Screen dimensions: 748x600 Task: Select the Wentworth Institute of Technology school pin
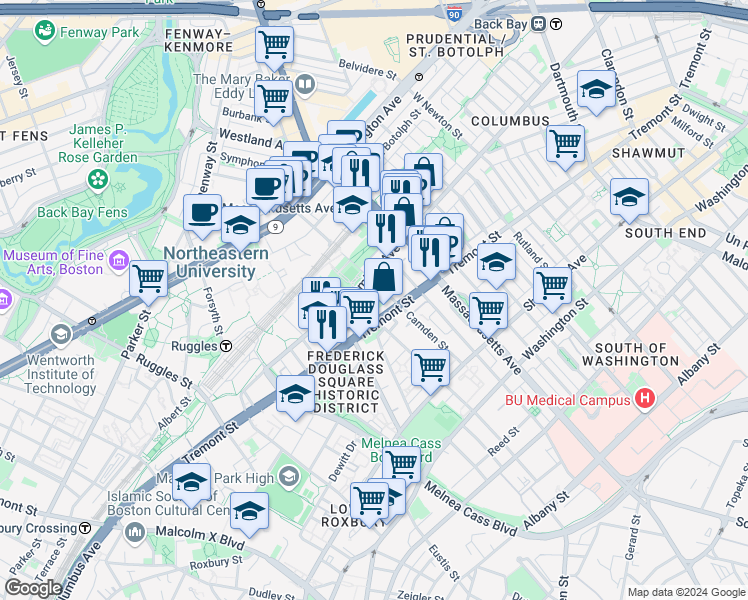61,335
